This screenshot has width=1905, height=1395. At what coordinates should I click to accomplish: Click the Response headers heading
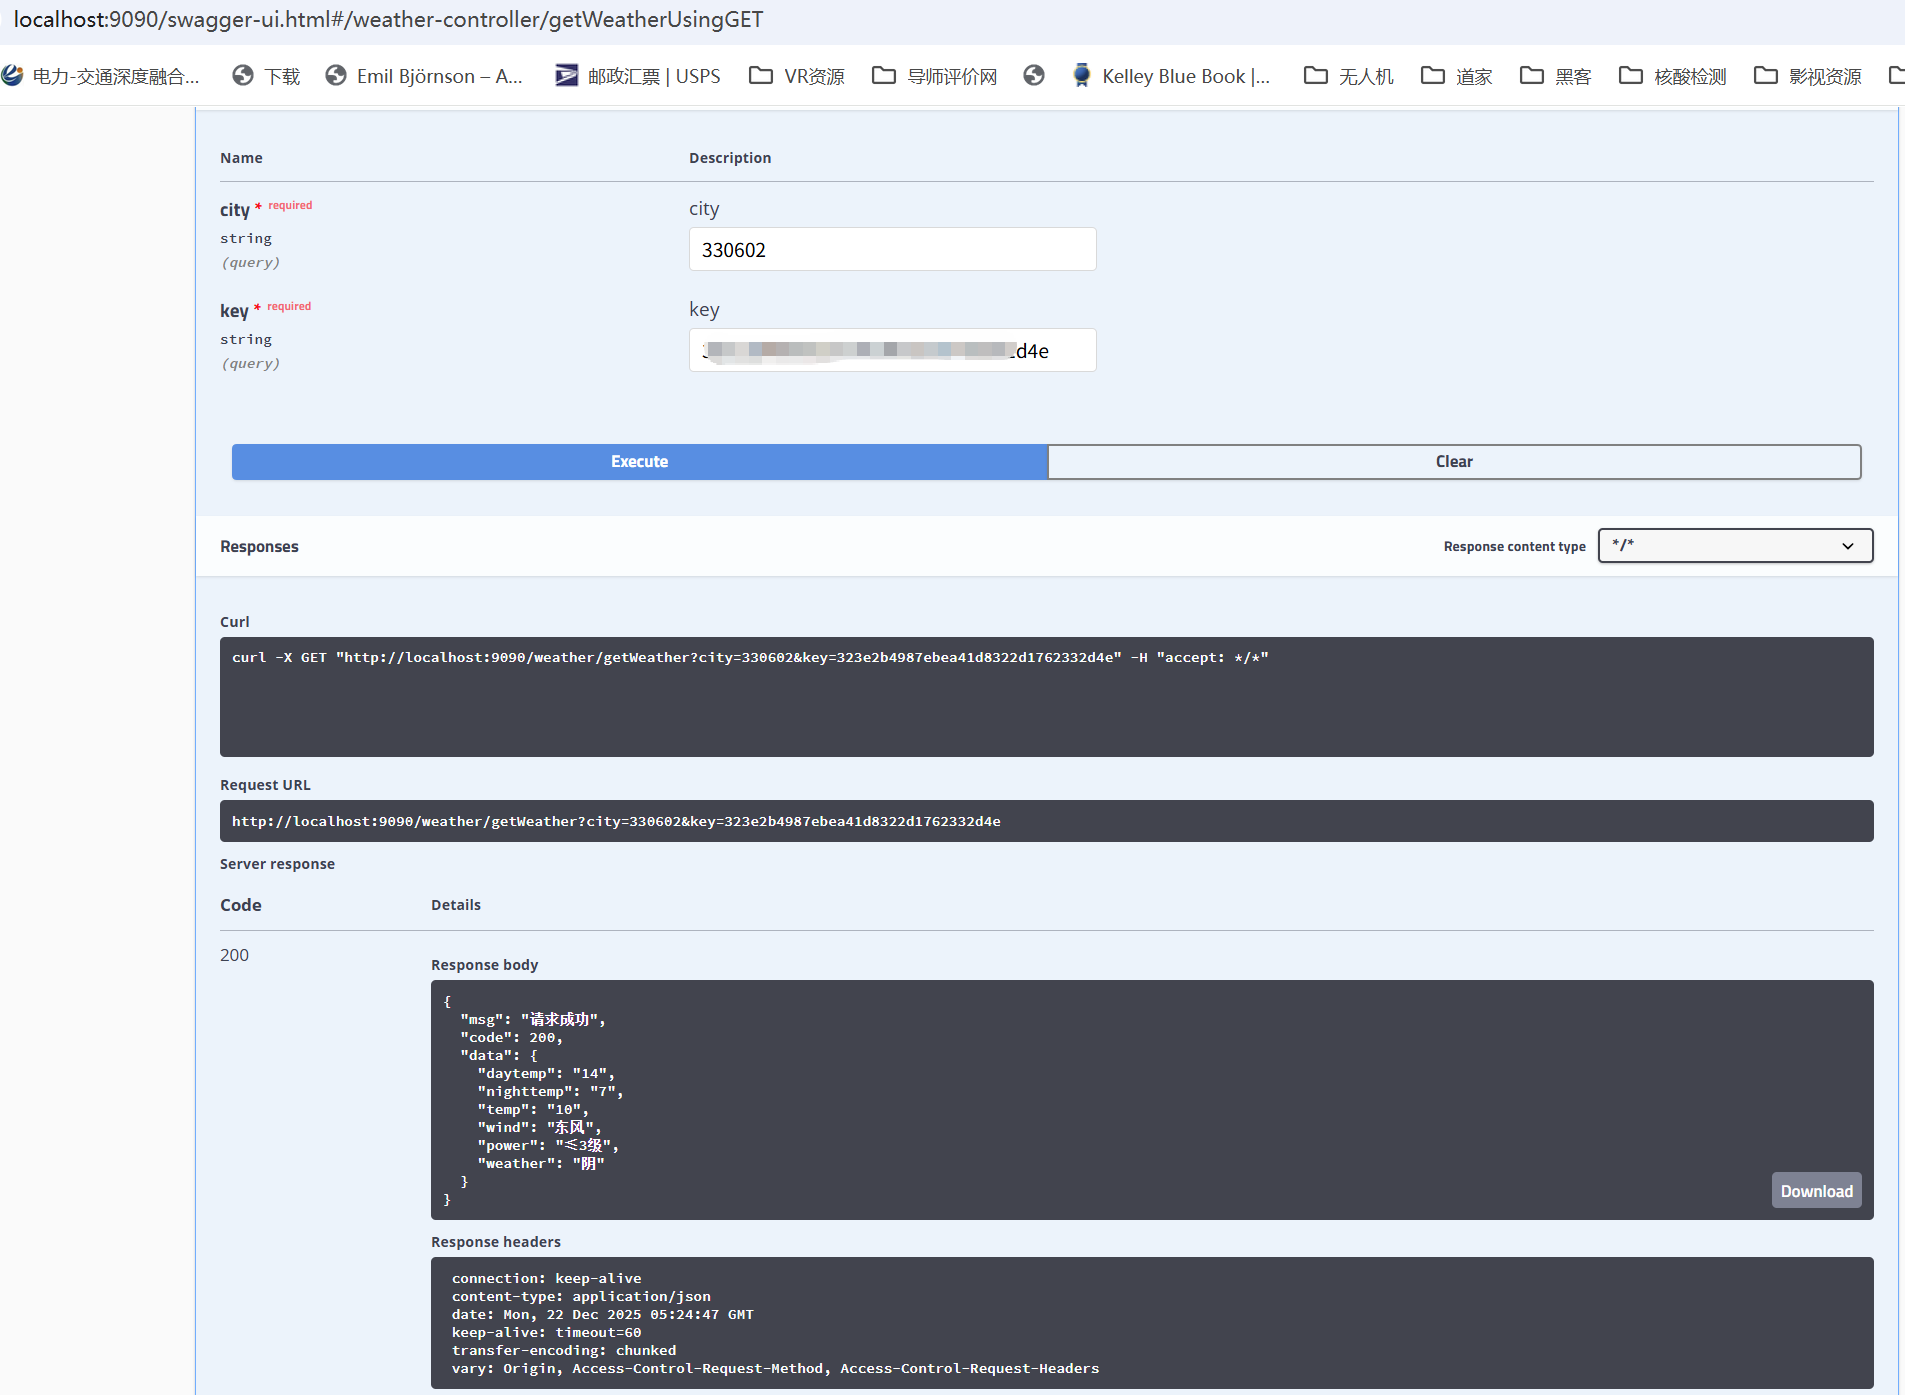pyautogui.click(x=496, y=1242)
